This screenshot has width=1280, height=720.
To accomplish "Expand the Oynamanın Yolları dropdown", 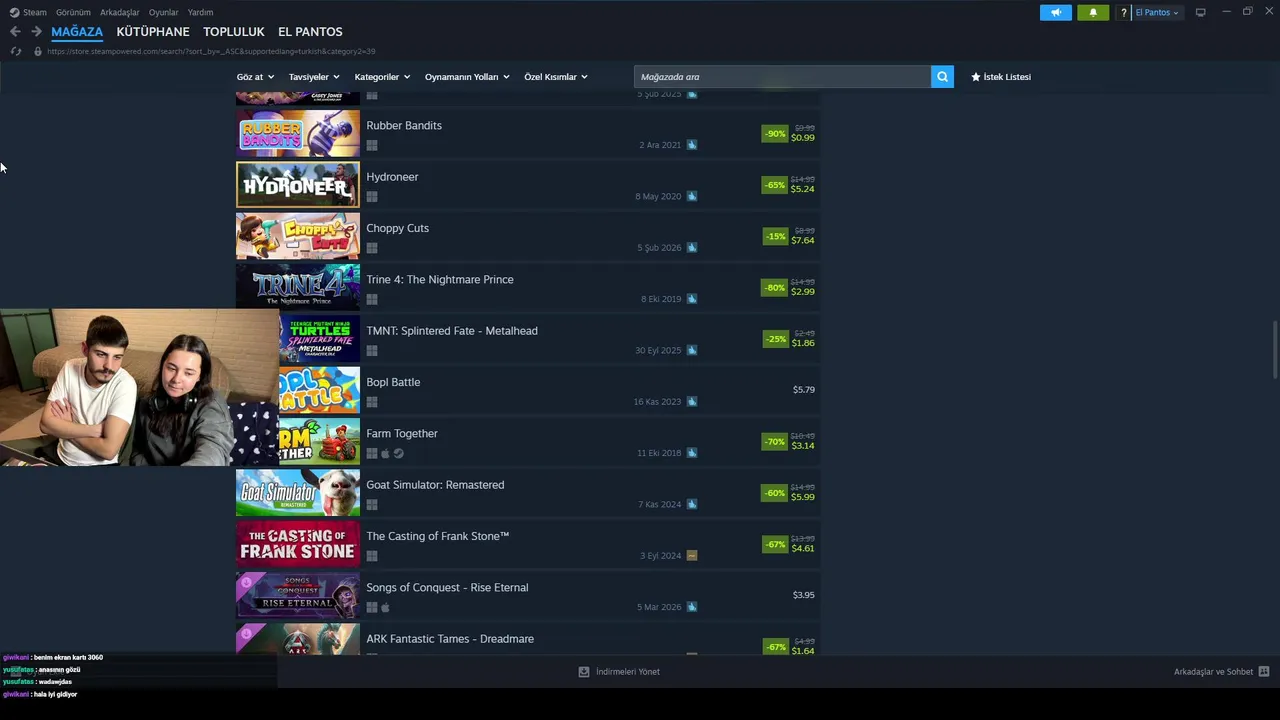I will coord(467,77).
